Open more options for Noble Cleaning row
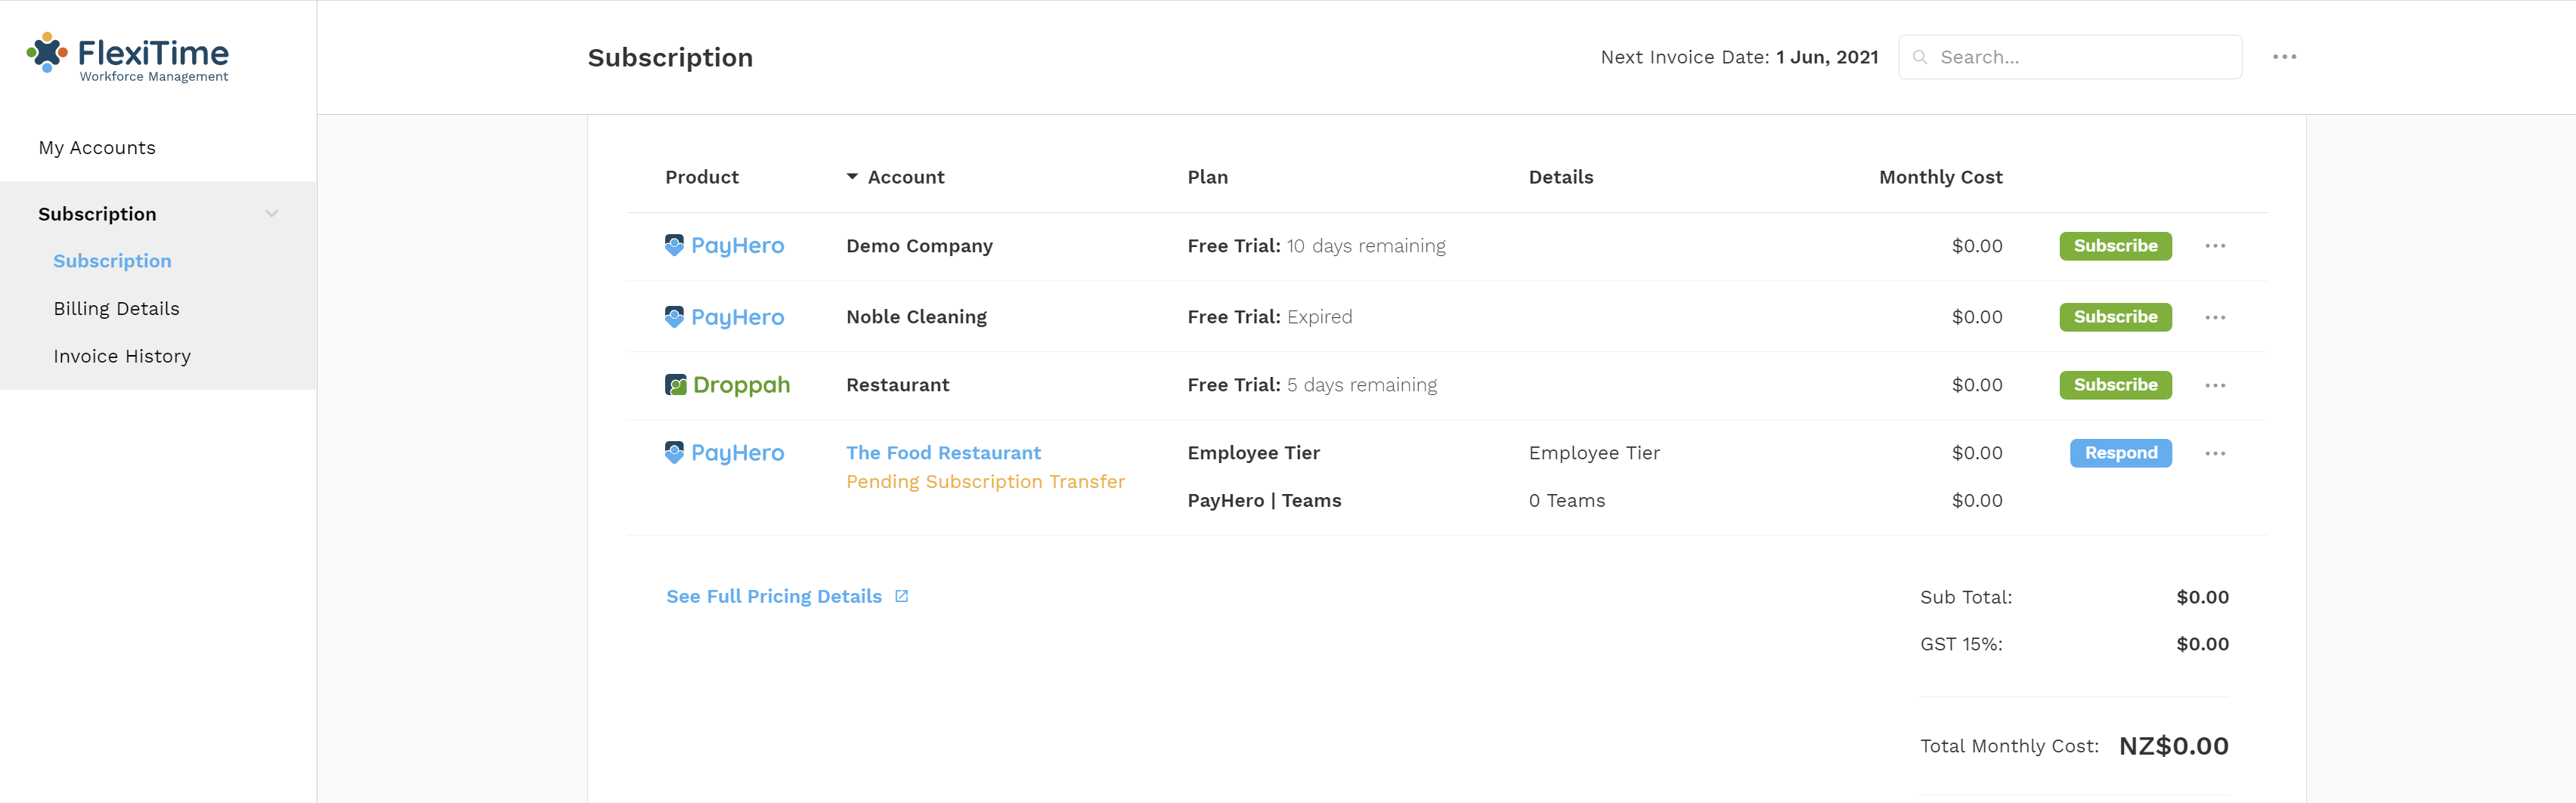 click(x=2215, y=317)
